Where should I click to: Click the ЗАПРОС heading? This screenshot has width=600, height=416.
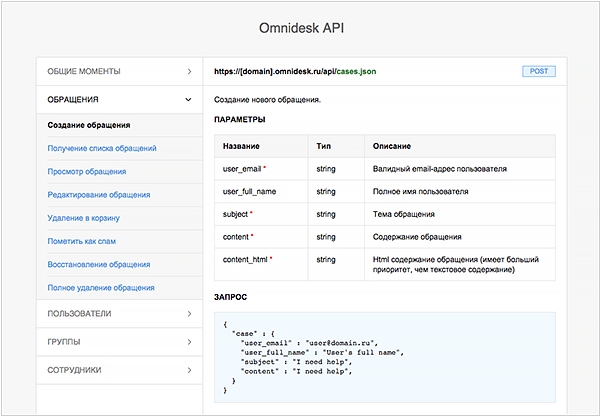[230, 297]
